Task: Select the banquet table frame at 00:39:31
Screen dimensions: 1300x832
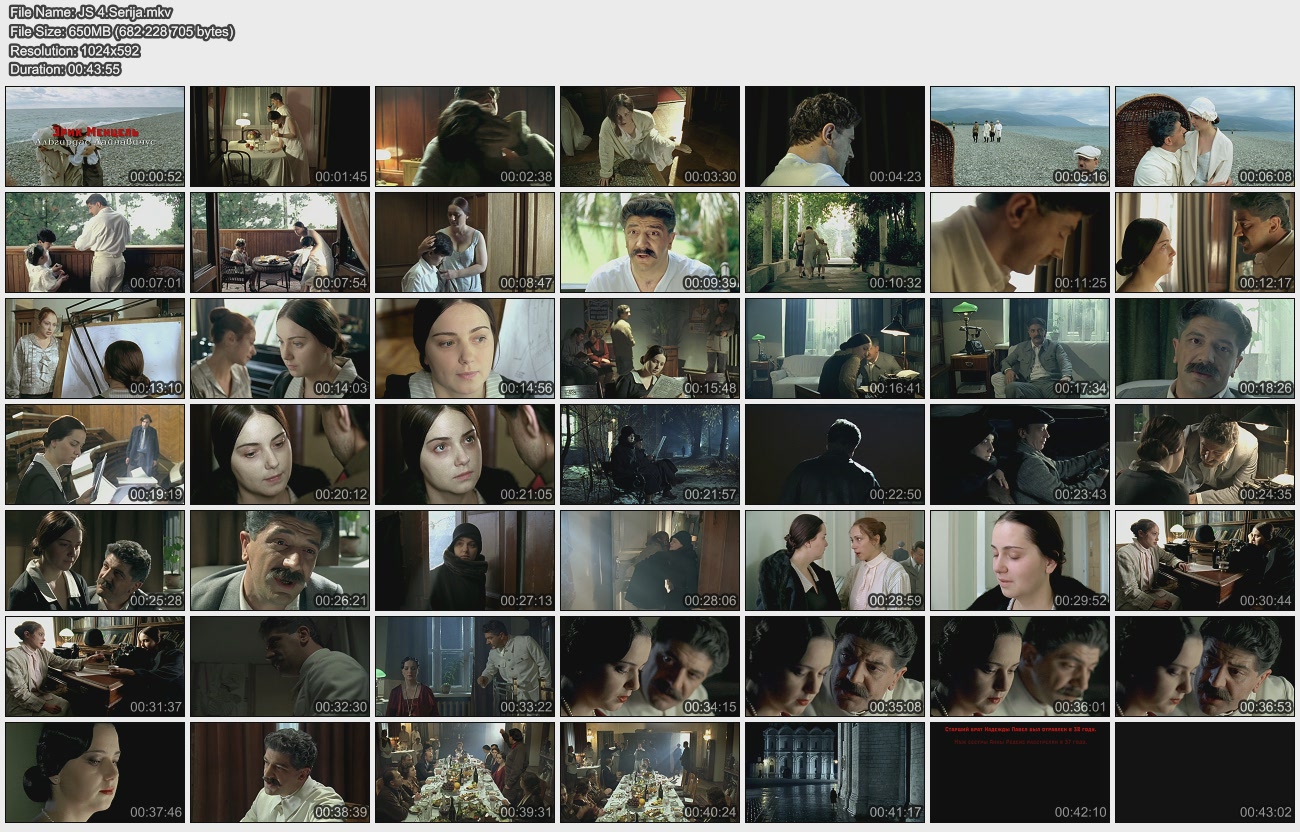Action: pos(465,772)
